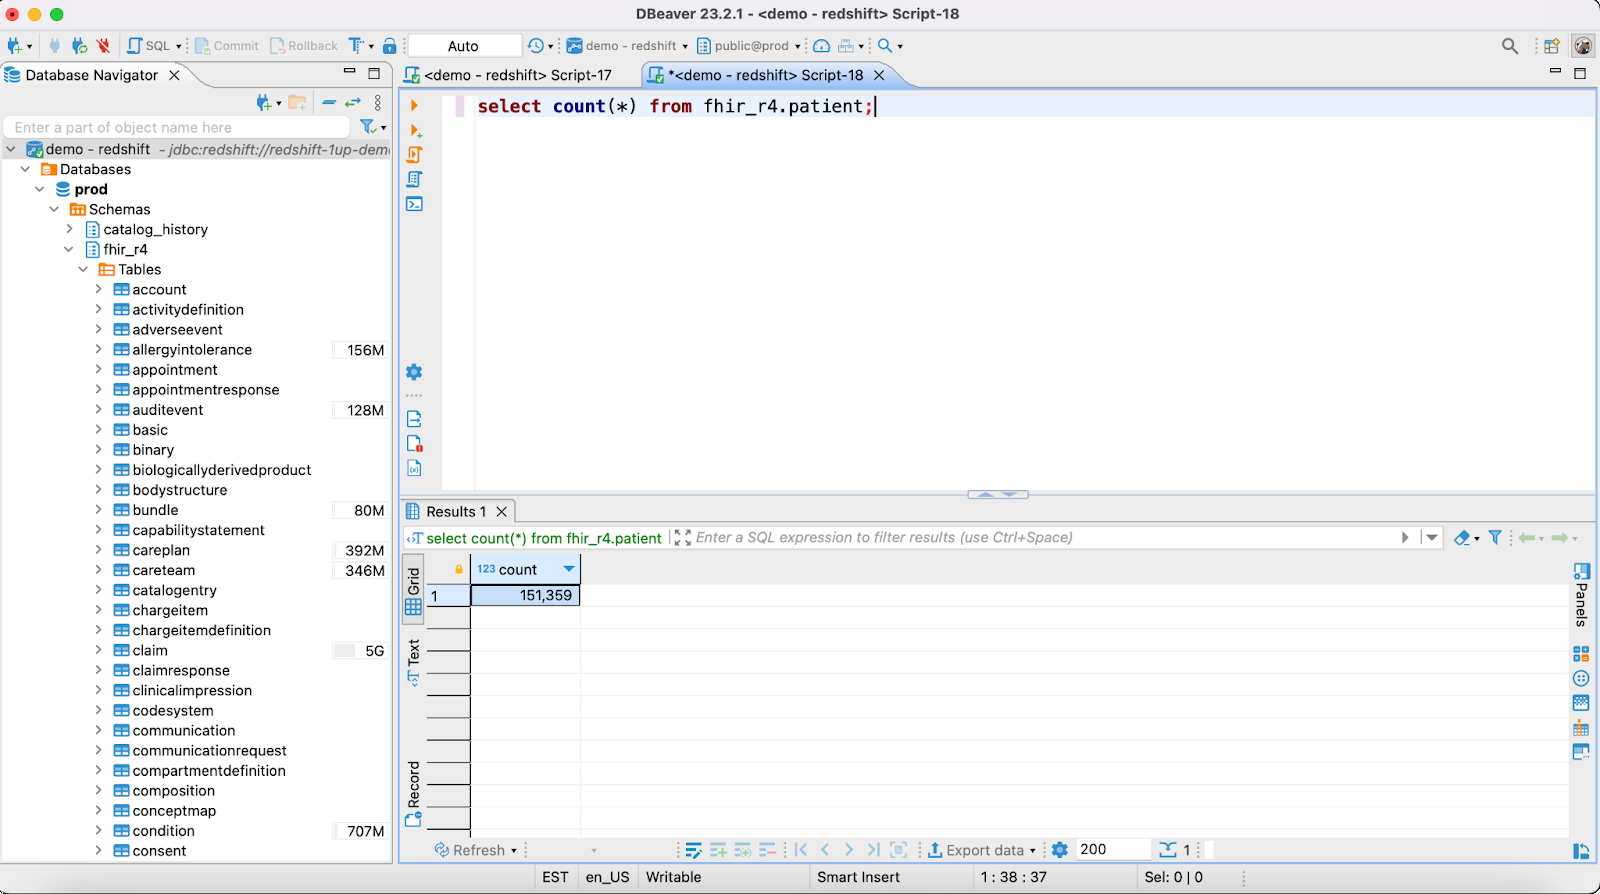Screen dimensions: 1600x894
Task: Open active schema public@prod dropdown
Action: 749,46
